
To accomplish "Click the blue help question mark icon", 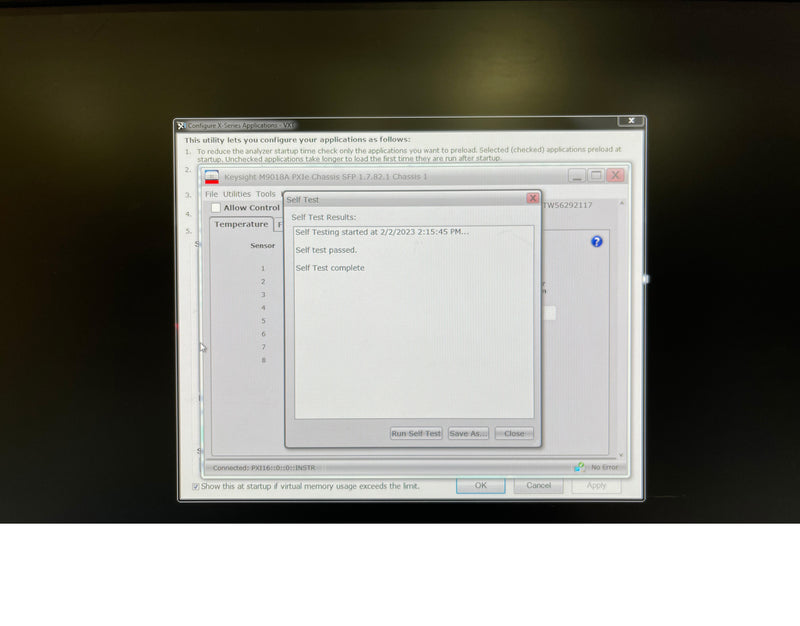I will click(x=597, y=242).
